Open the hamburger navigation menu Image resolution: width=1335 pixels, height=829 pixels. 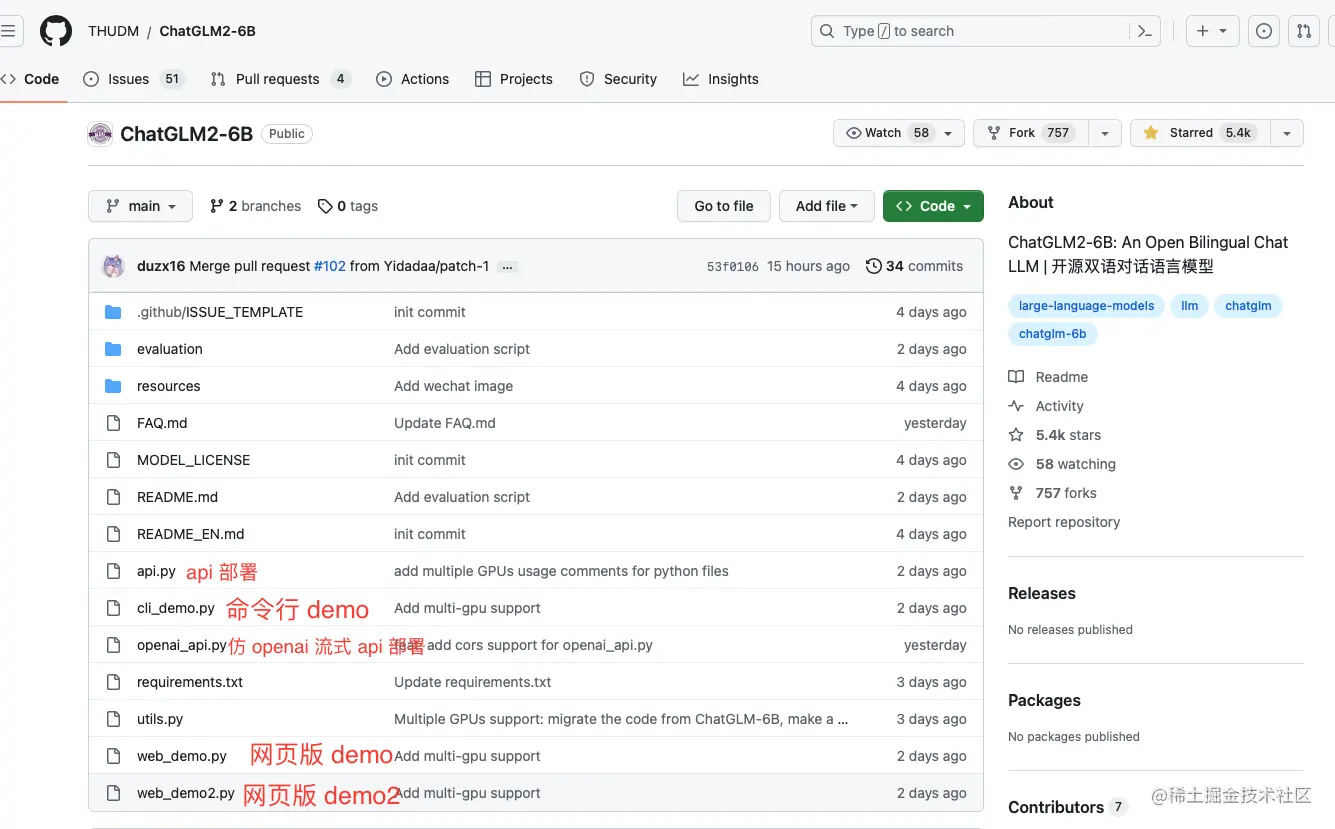(9, 31)
